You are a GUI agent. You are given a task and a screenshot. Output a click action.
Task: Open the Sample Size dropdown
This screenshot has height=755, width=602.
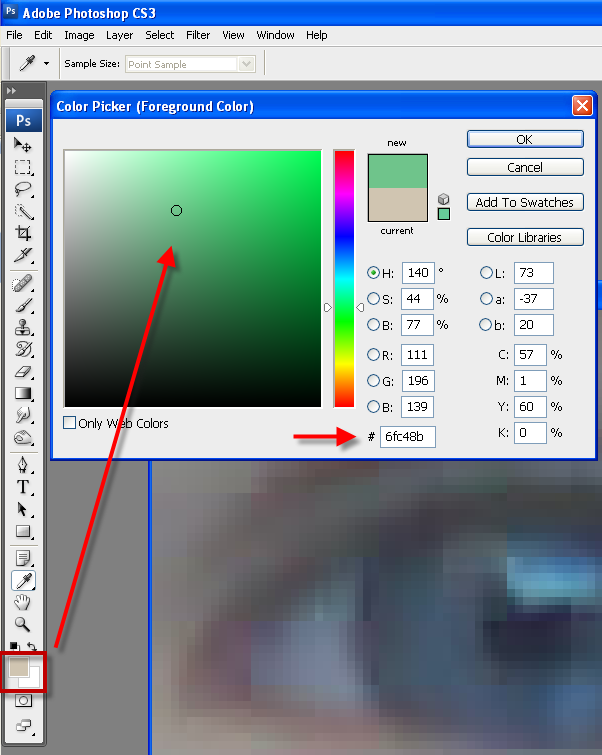pos(247,64)
